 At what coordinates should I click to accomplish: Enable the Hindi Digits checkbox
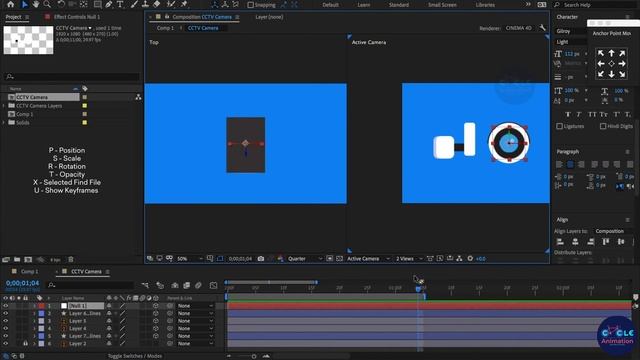603,126
